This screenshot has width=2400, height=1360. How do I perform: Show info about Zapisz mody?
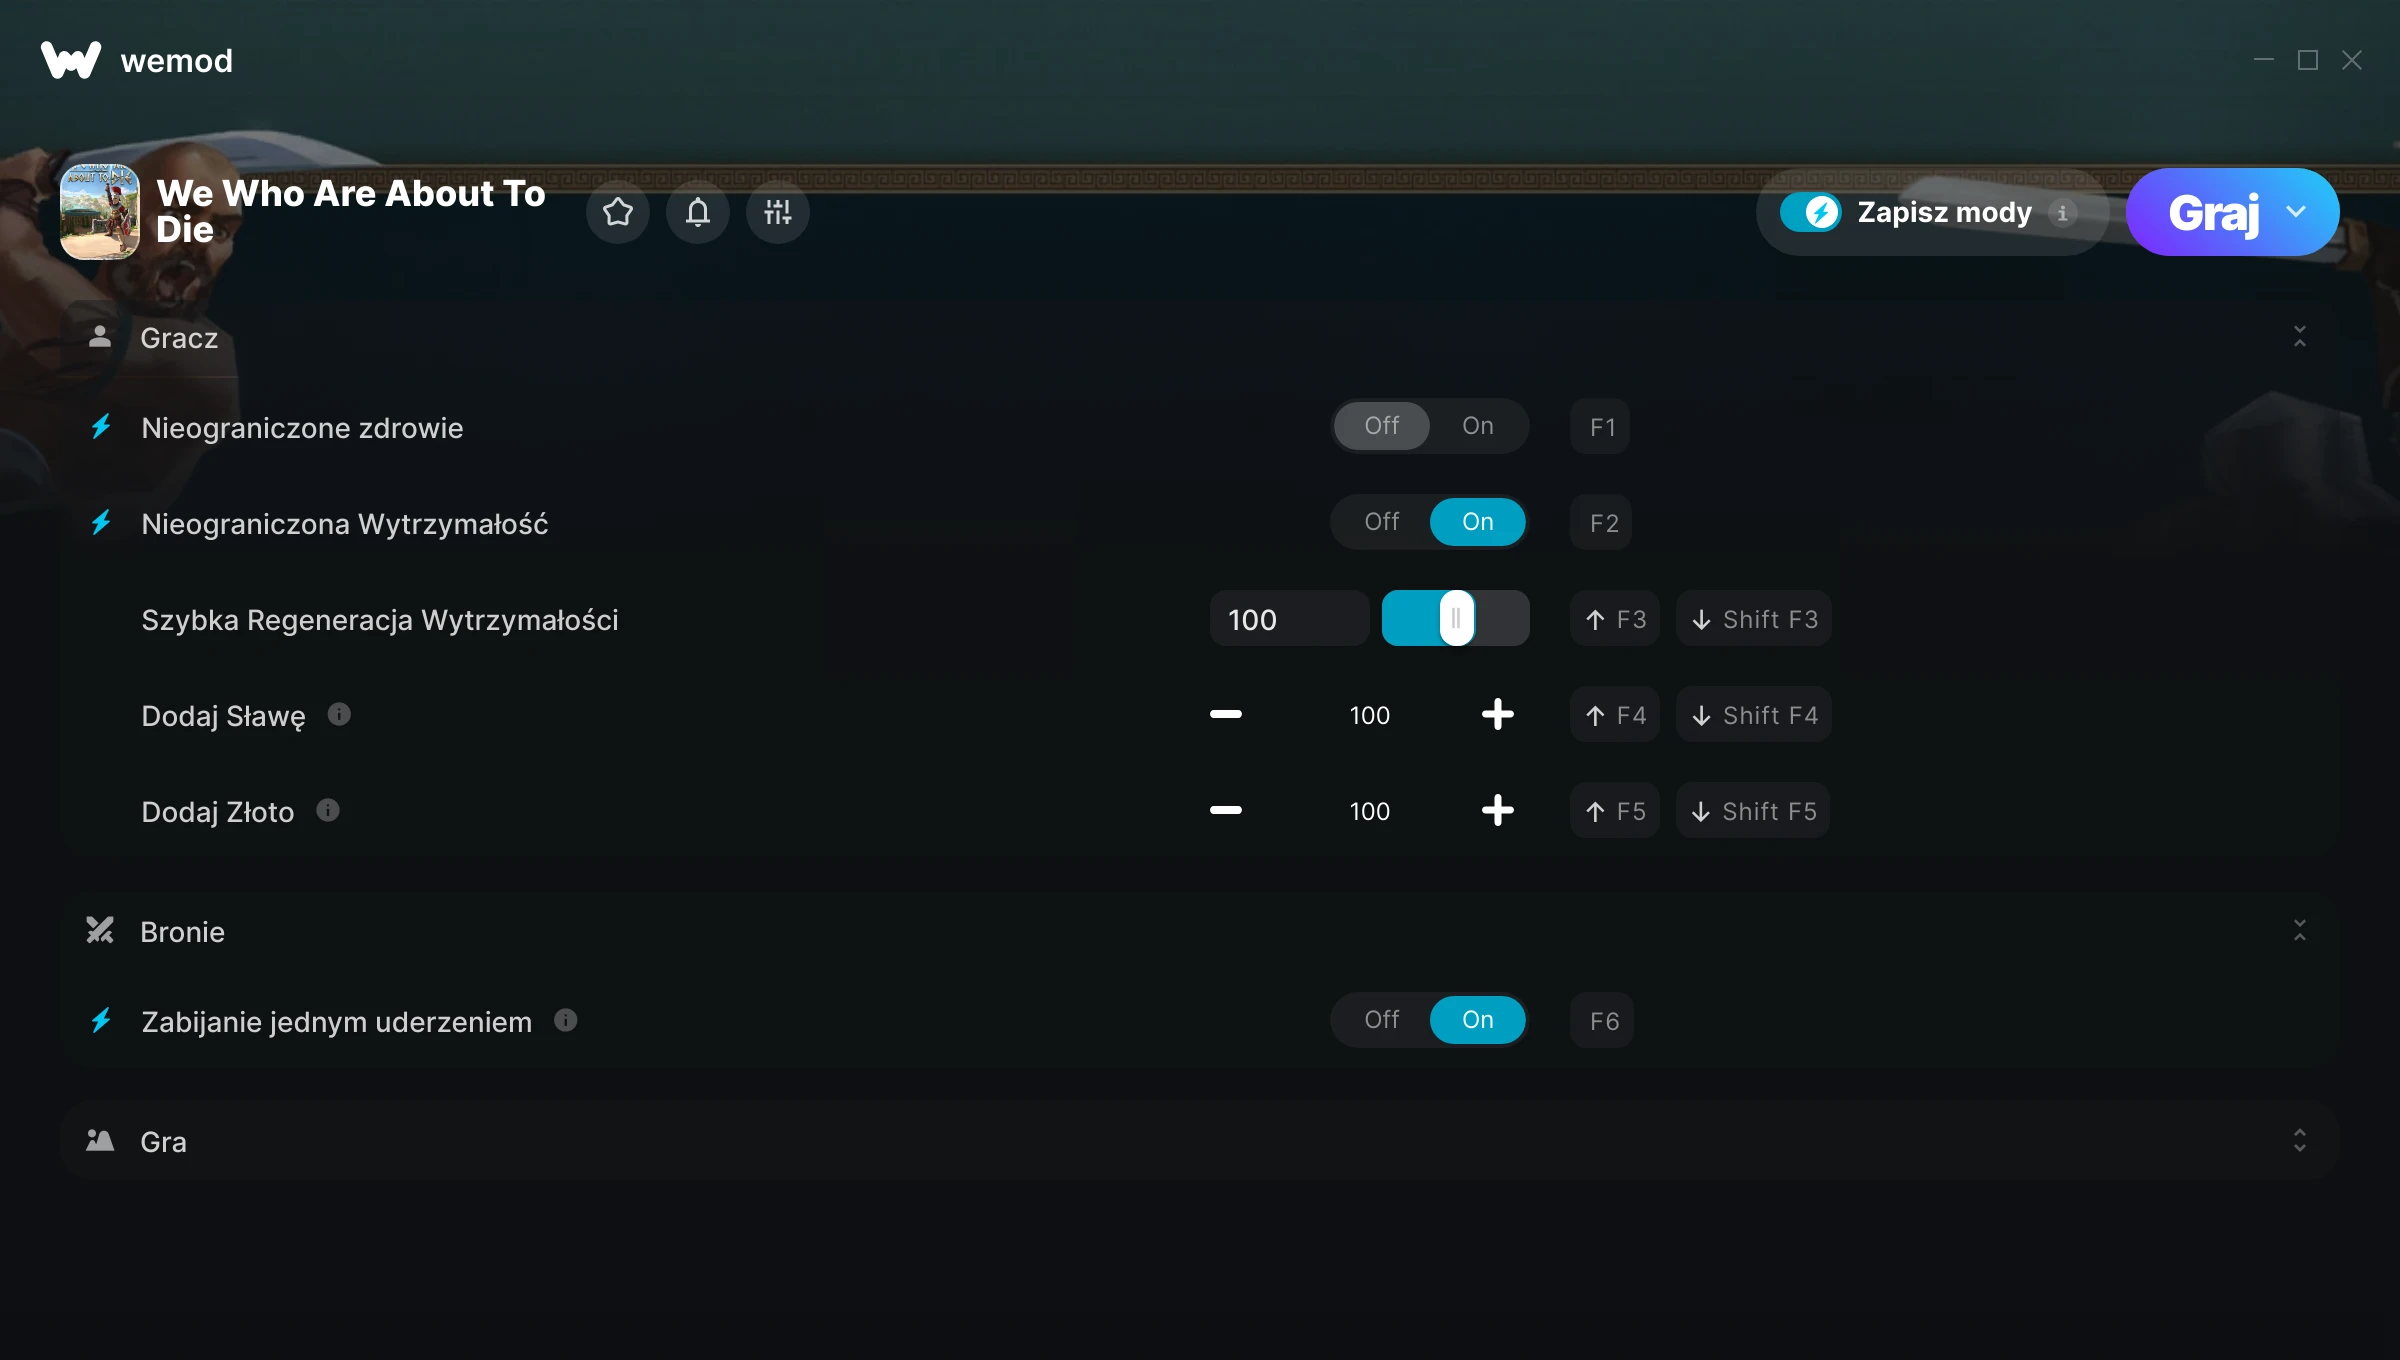tap(2062, 213)
